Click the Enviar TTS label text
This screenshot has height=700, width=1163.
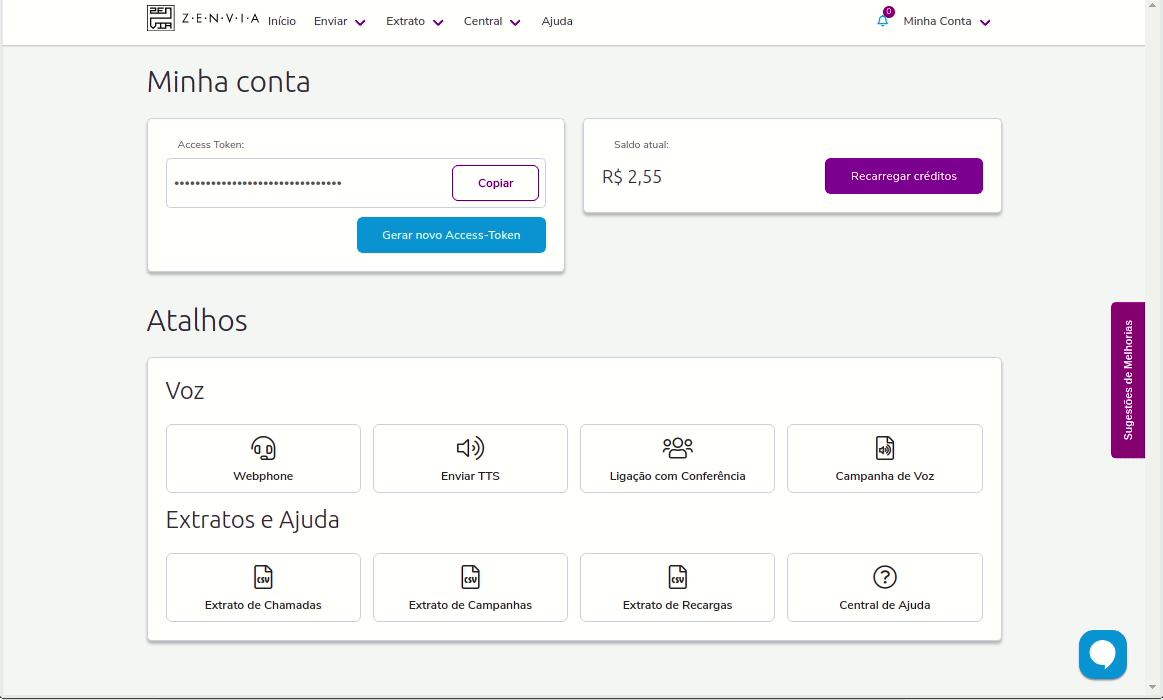[x=470, y=476]
